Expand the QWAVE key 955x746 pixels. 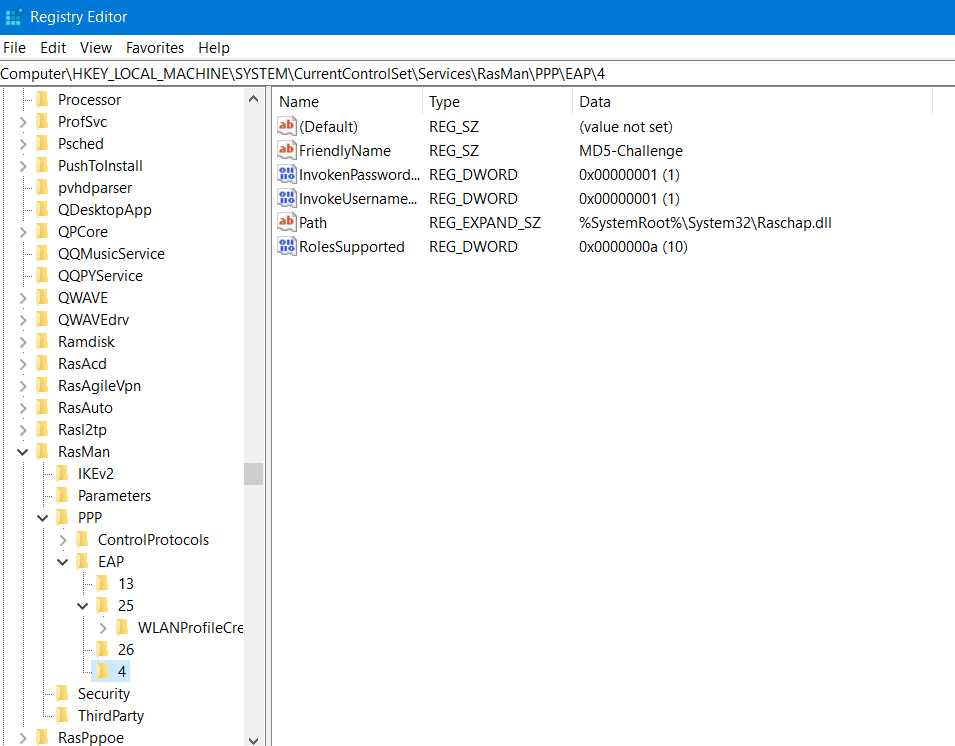tap(23, 298)
